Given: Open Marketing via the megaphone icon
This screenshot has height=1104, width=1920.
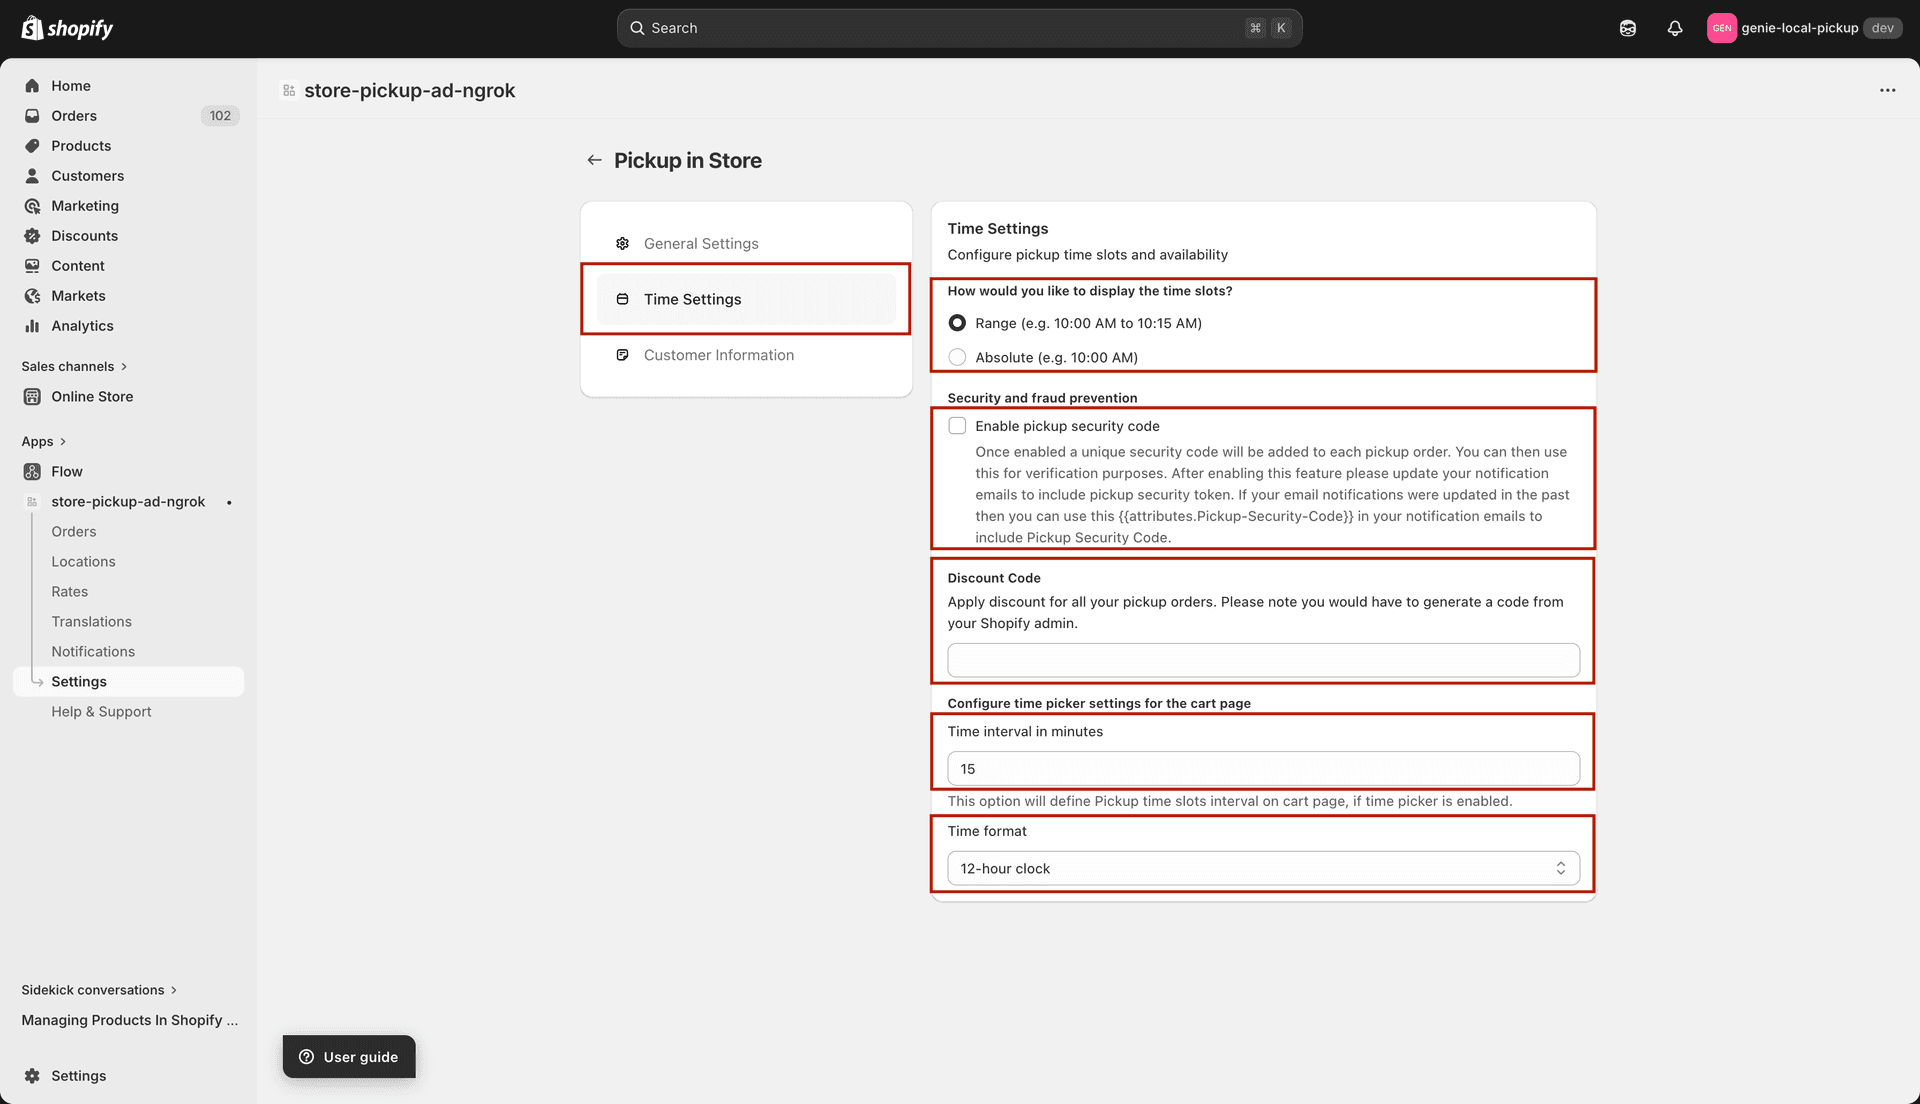Looking at the screenshot, I should pyautogui.click(x=32, y=205).
